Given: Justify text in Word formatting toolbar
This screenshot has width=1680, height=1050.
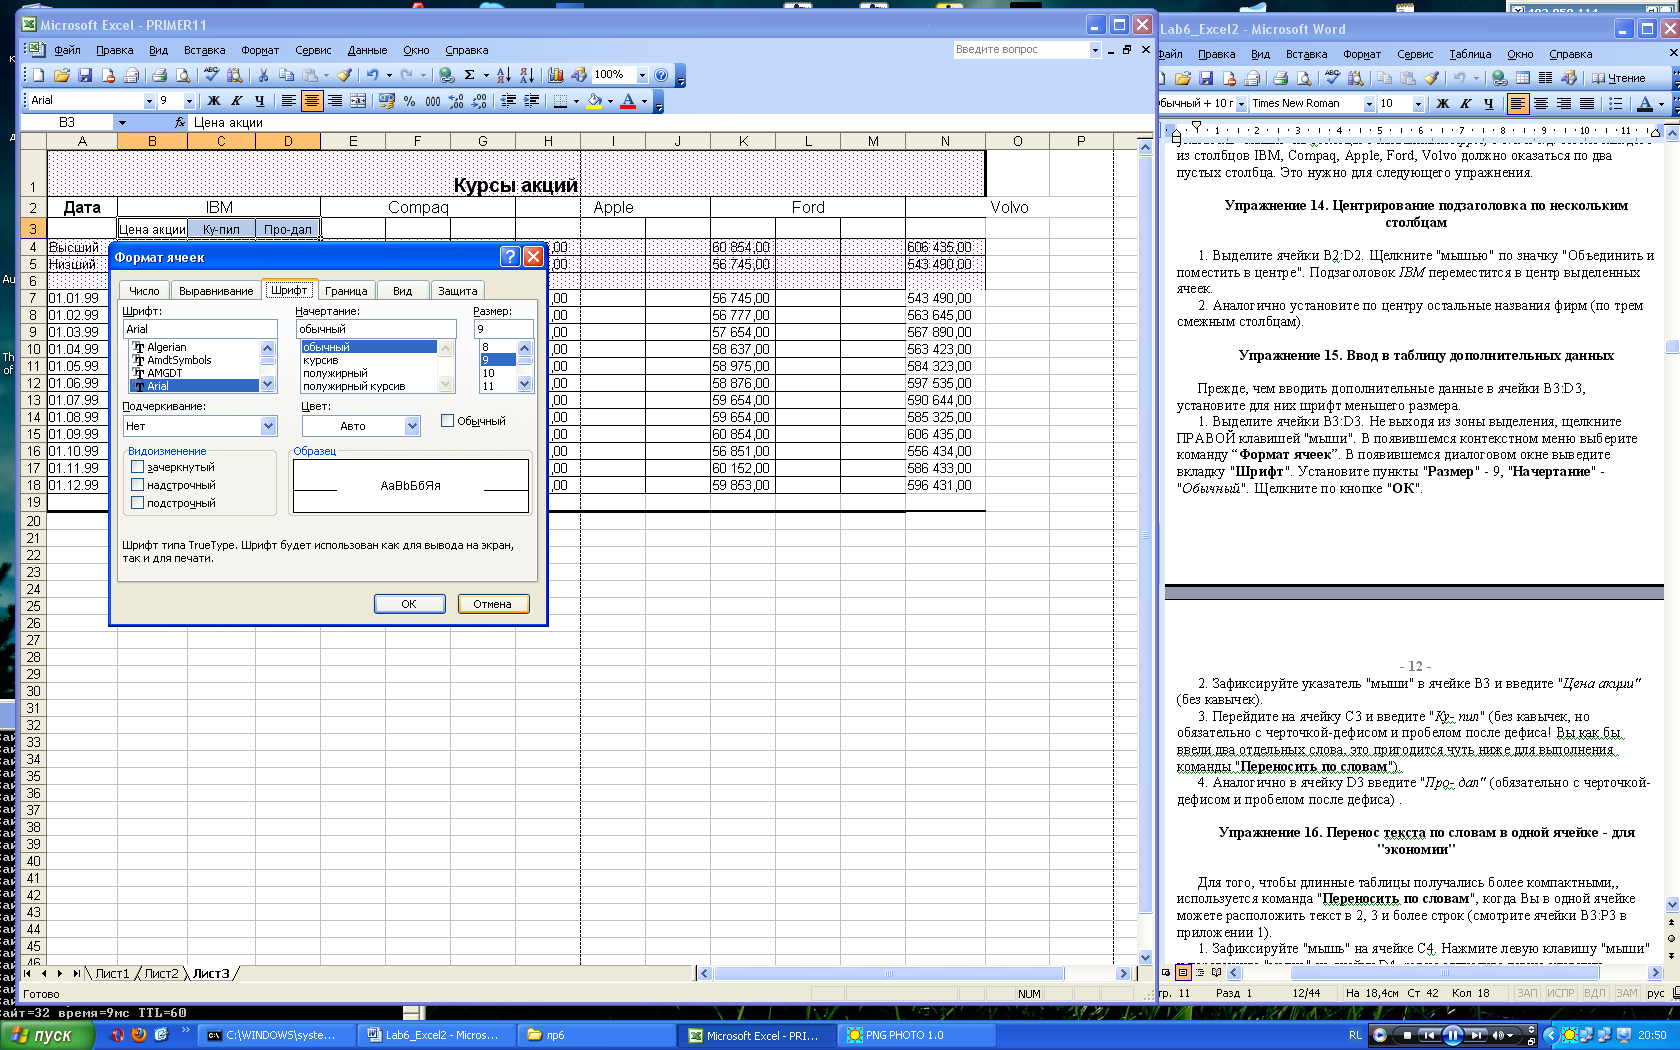Looking at the screenshot, I should pos(1587,104).
